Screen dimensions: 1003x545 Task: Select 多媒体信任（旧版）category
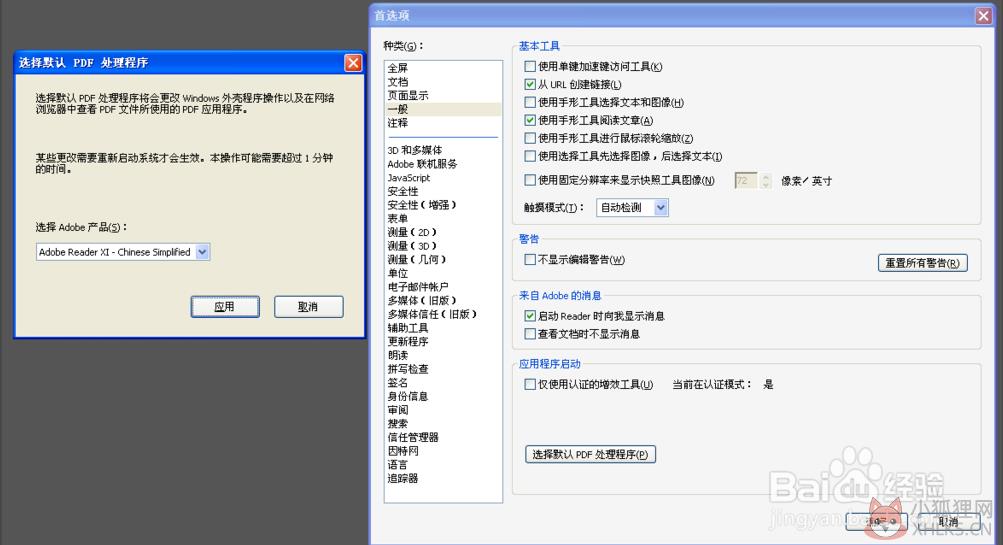click(x=432, y=314)
